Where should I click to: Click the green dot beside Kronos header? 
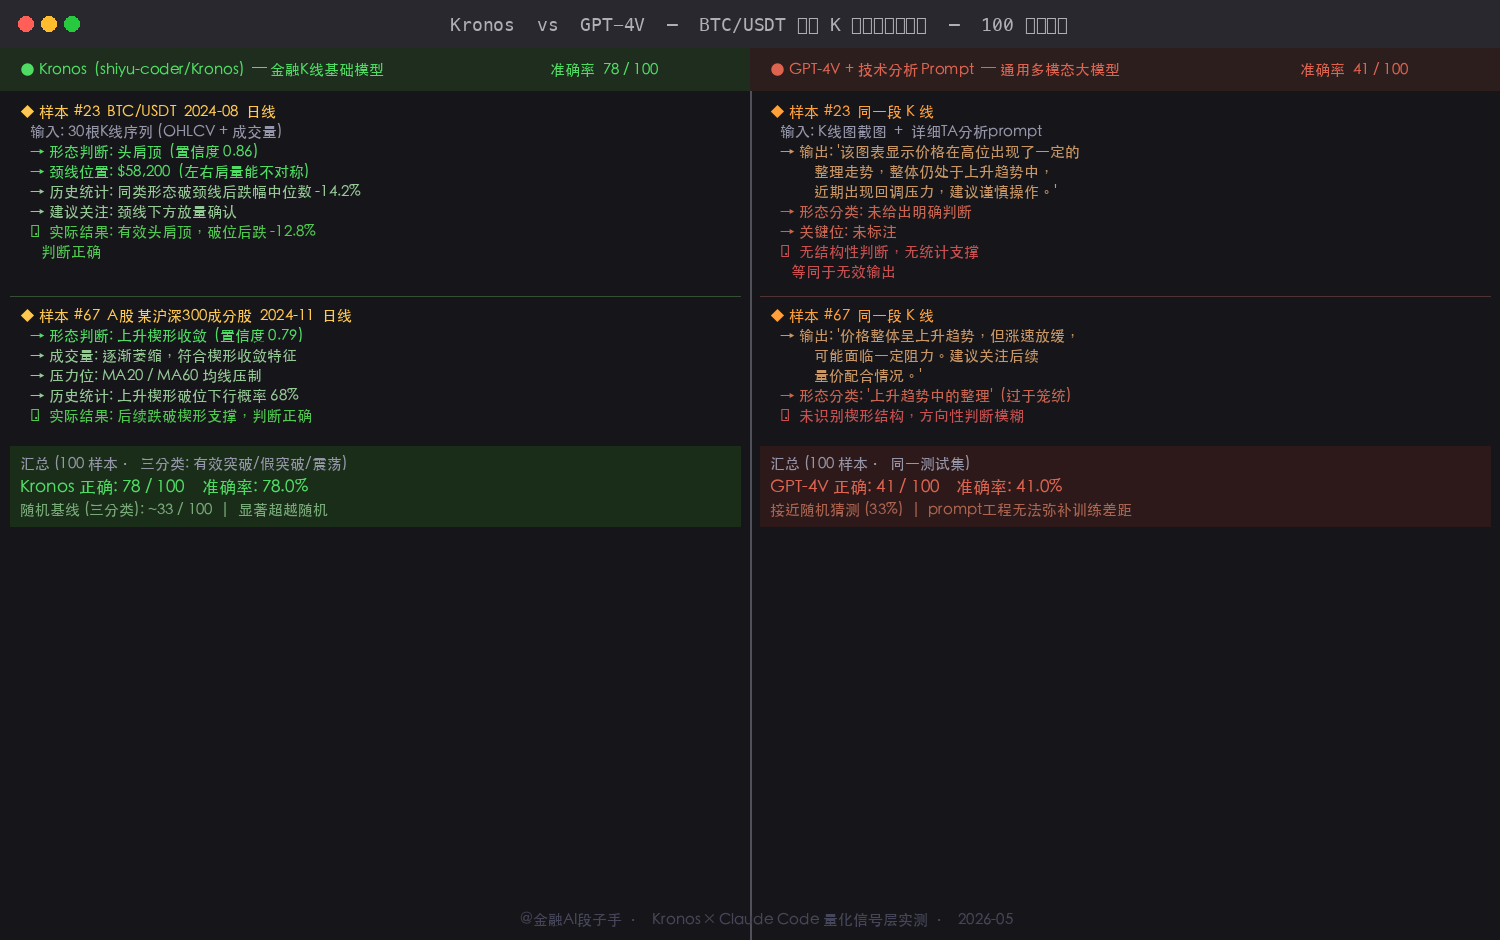click(x=27, y=70)
